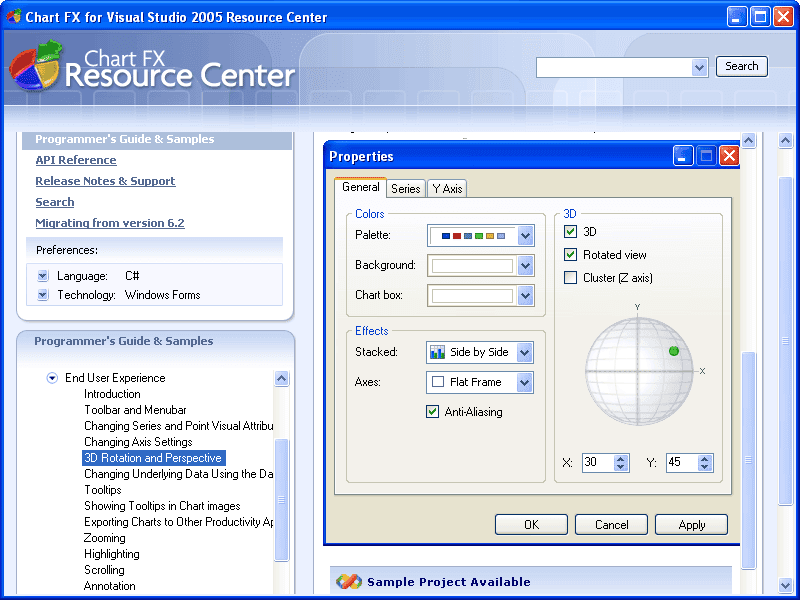Click content pane scroll up arrow
This screenshot has width=800, height=600.
748,140
